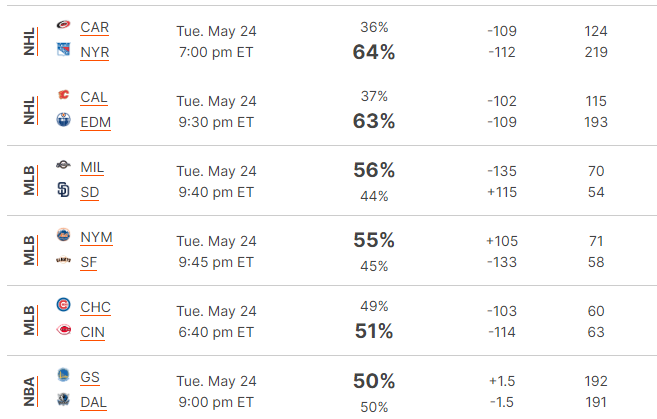Image resolution: width=657 pixels, height=419 pixels.
Task: Click the Calgary Flames logo icon
Action: [63, 95]
